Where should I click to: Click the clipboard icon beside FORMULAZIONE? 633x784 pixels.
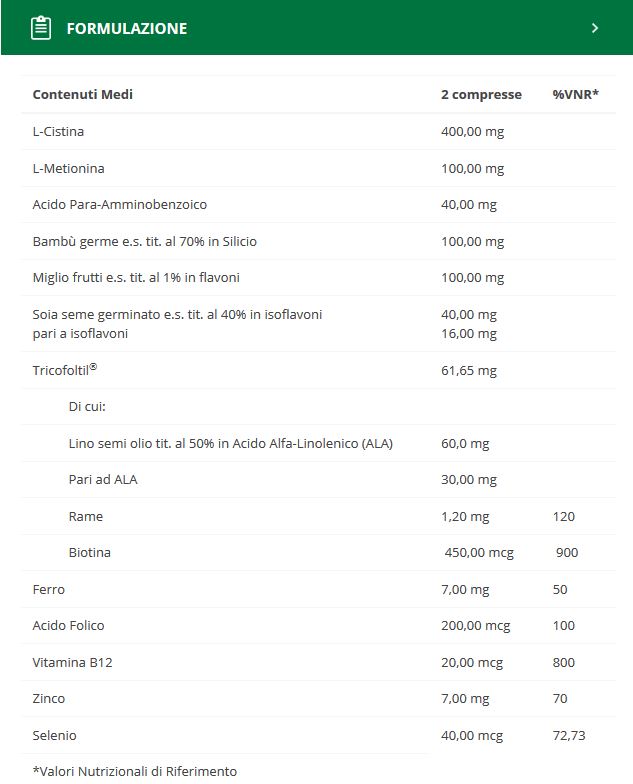(40, 28)
